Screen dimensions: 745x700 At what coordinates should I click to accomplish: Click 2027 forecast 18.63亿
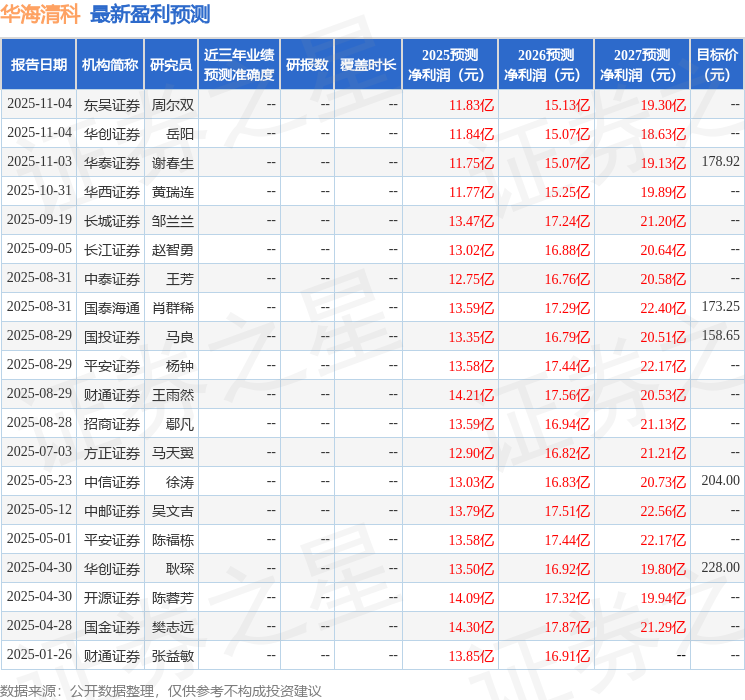(x=663, y=134)
